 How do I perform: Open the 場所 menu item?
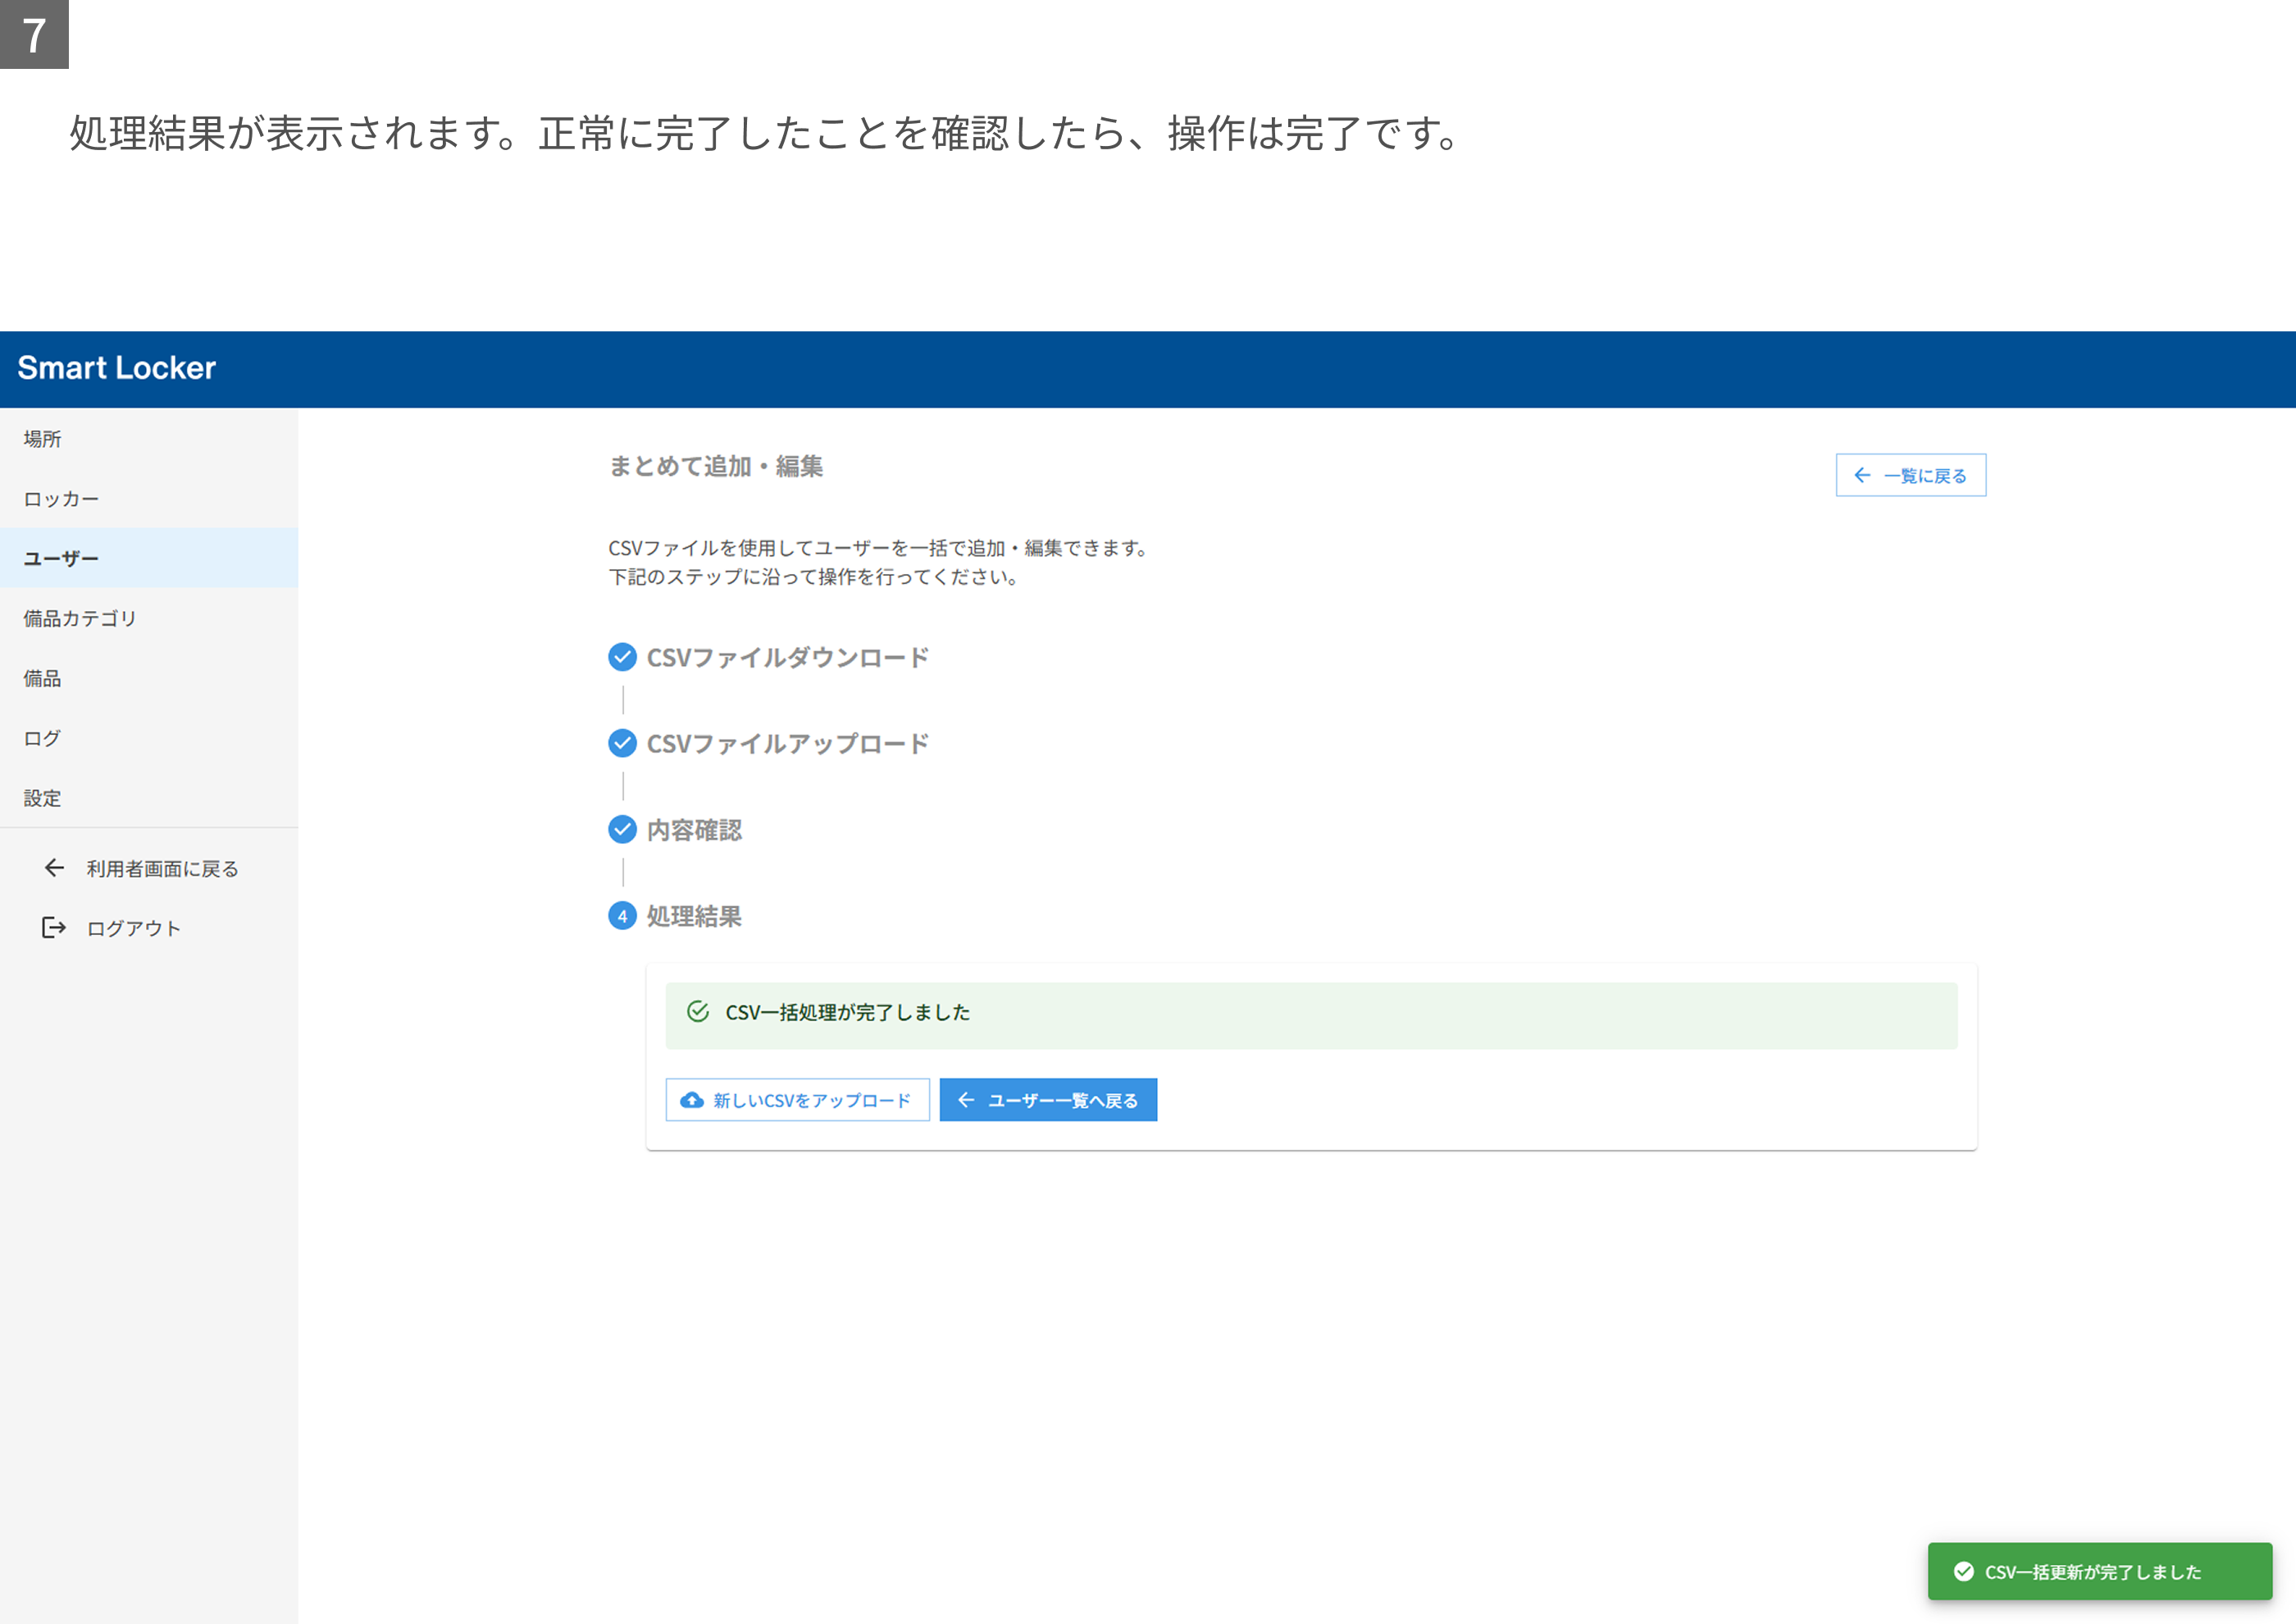point(149,439)
